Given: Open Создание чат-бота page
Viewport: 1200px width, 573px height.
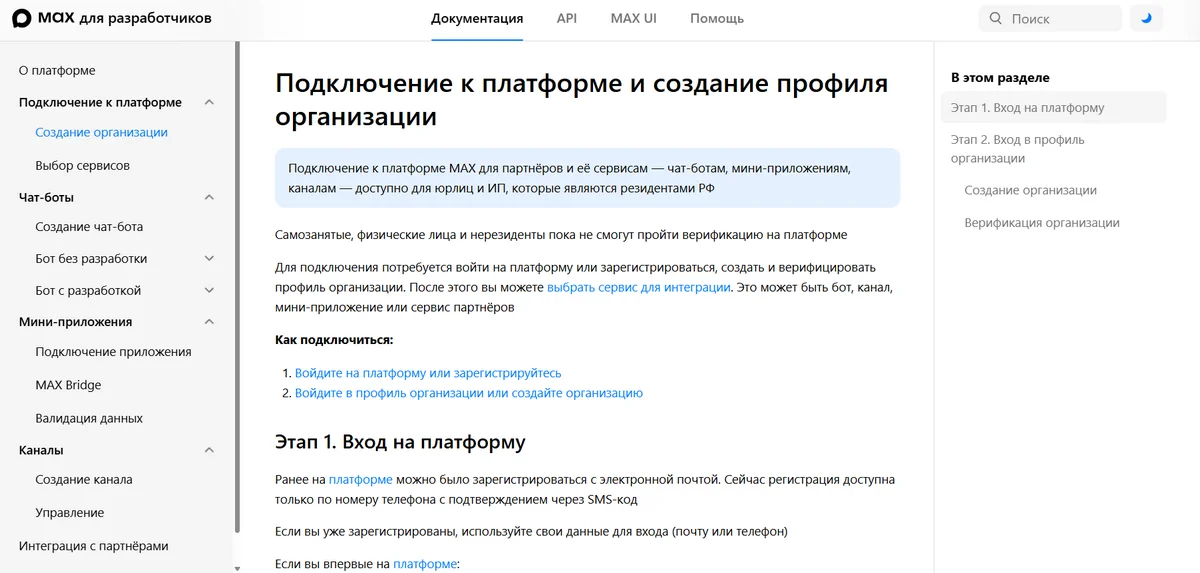Looking at the screenshot, I should point(89,227).
